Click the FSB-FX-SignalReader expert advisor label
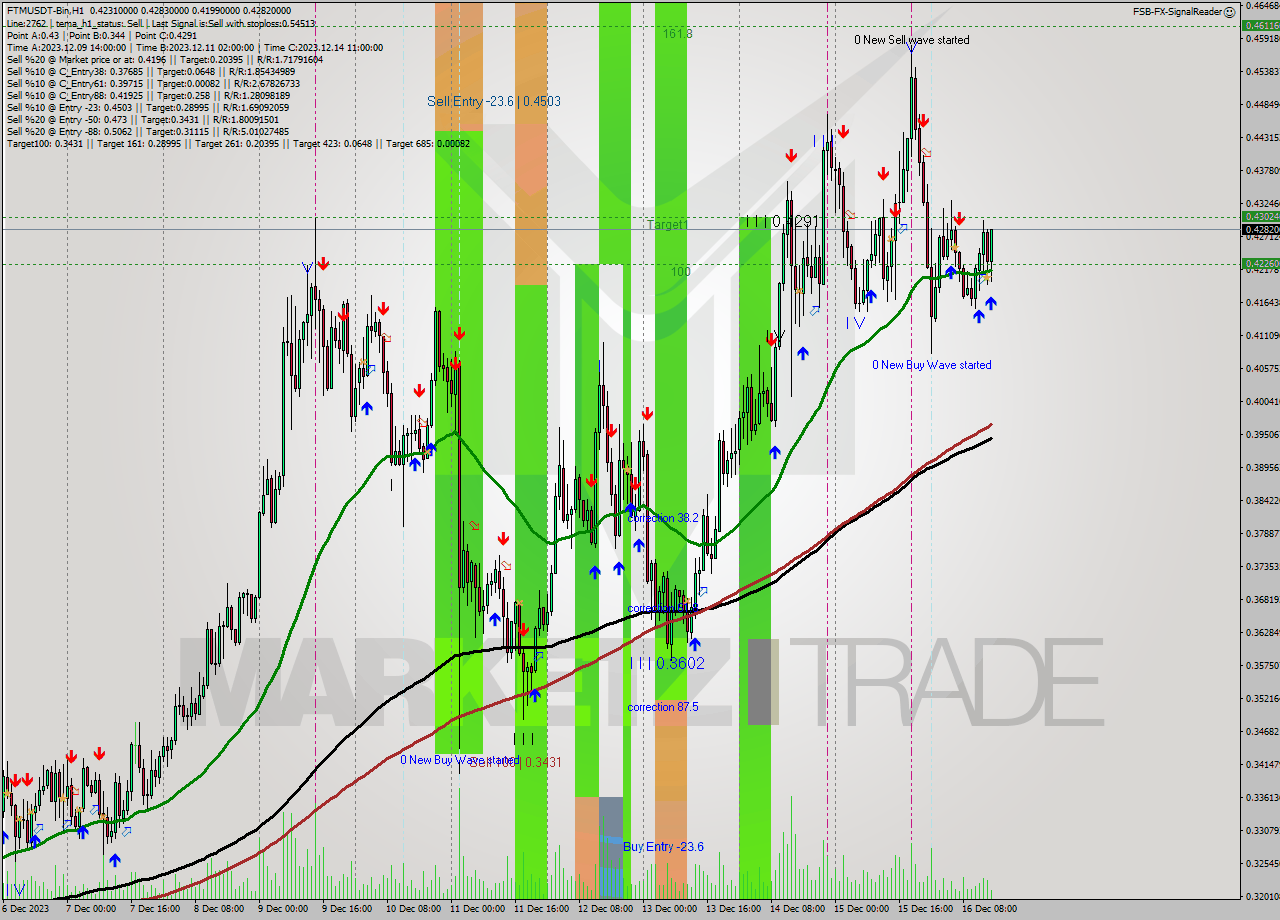This screenshot has height=920, width=1280. (x=1178, y=12)
